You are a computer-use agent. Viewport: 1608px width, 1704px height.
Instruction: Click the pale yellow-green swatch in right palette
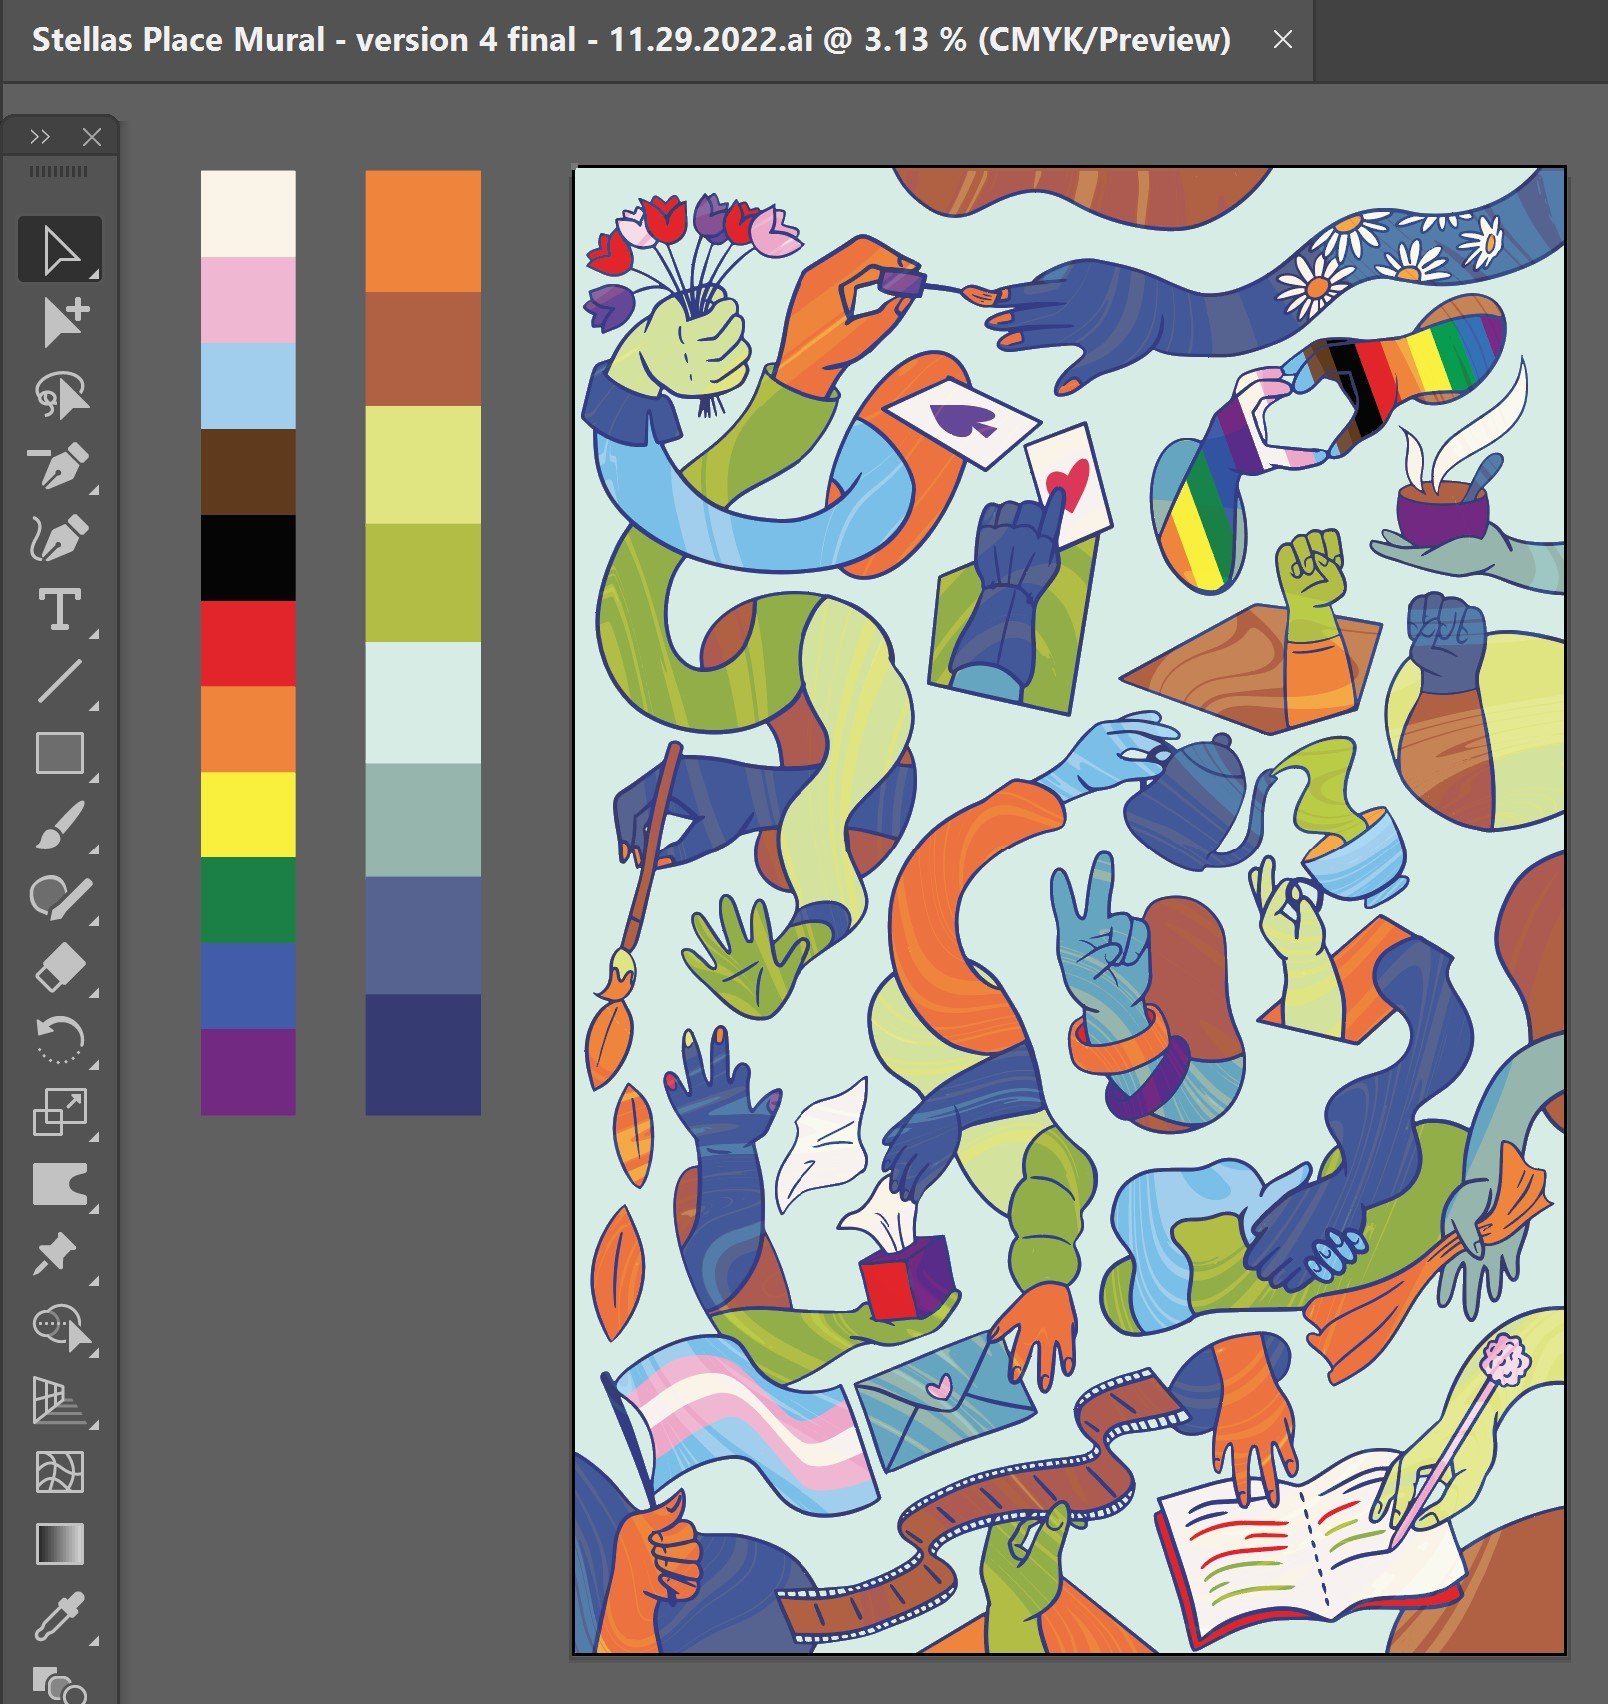[423, 465]
